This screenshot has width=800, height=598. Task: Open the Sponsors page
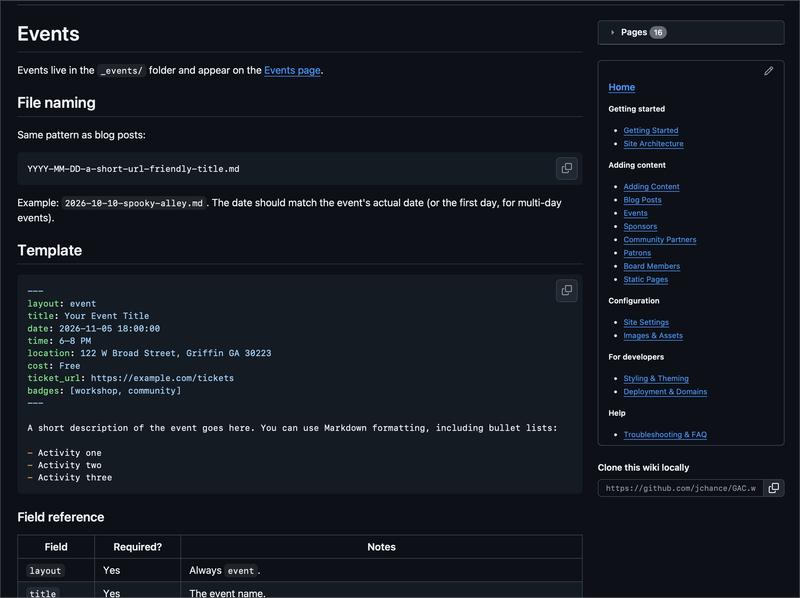click(x=640, y=227)
